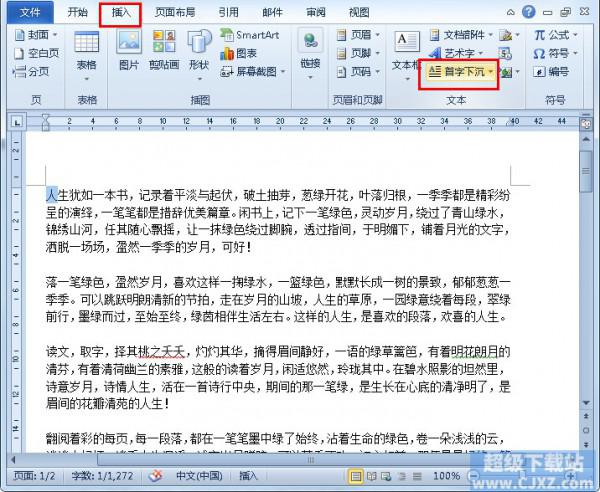Insert a symbol with 符号
Screen dimensions: 600x492
point(551,53)
